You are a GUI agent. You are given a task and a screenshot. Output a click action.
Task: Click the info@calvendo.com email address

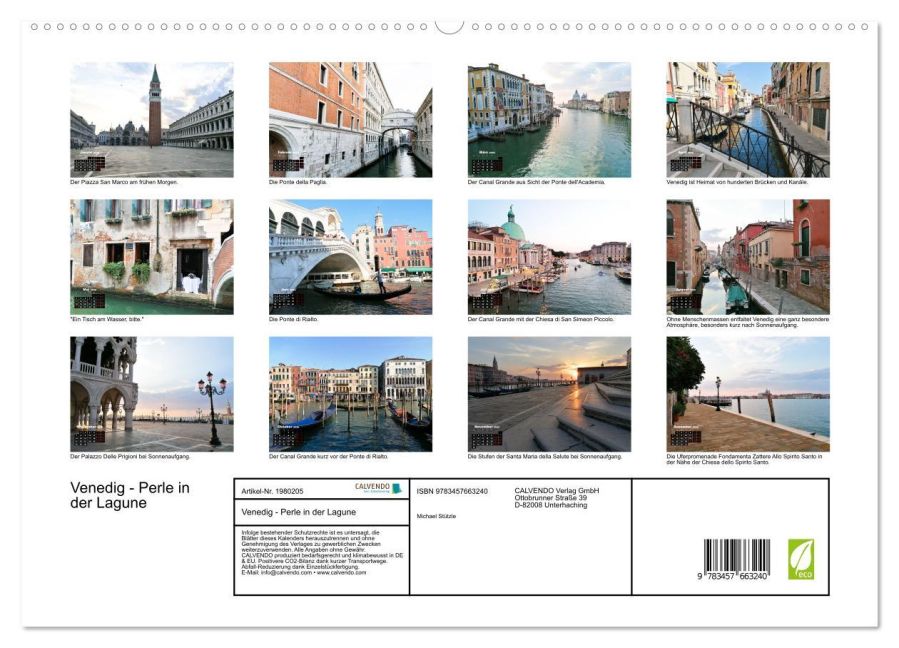tap(286, 573)
